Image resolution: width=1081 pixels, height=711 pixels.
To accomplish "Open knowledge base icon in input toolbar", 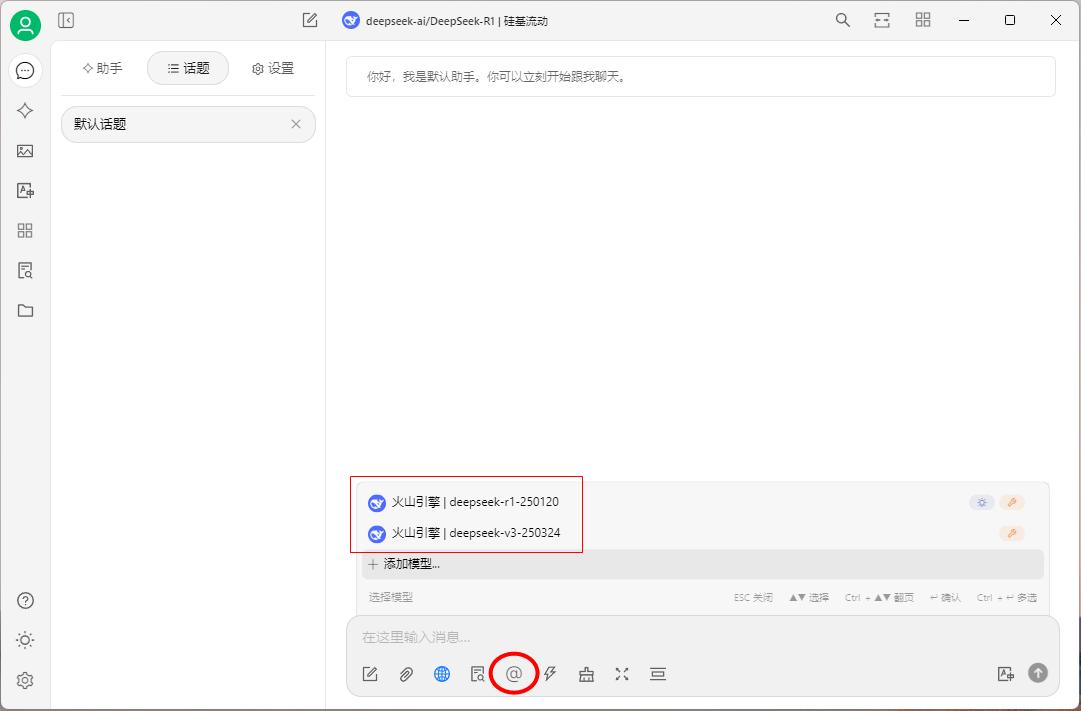I will pos(478,674).
